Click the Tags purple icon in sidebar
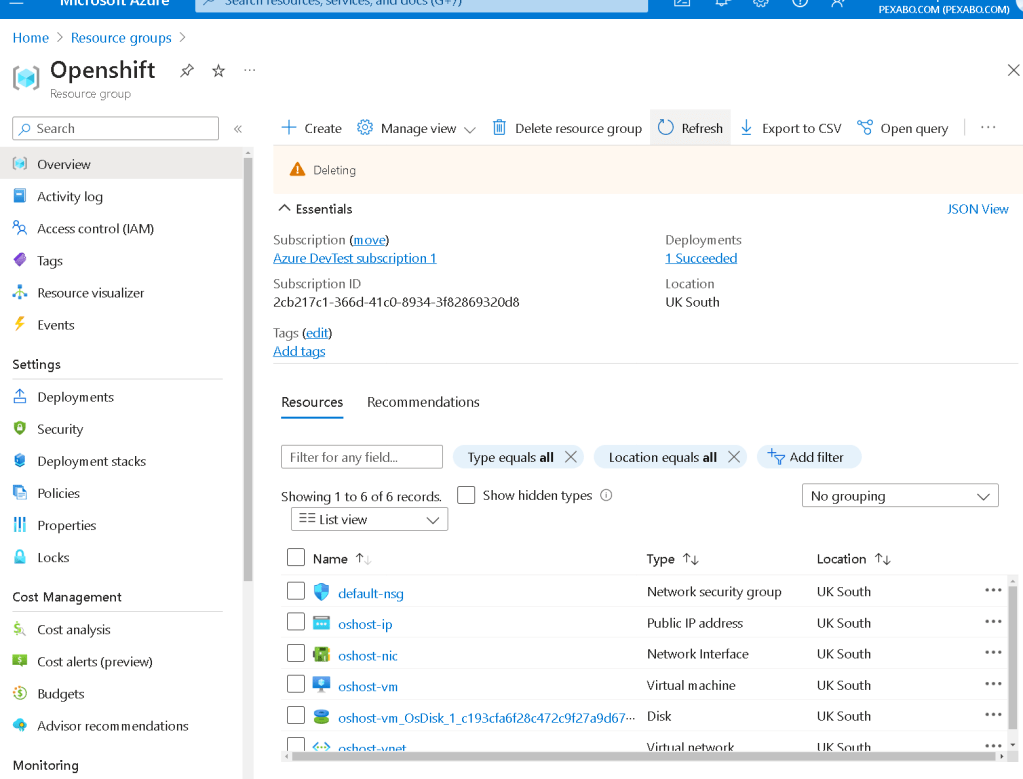Viewport: 1023px width, 779px height. point(20,260)
